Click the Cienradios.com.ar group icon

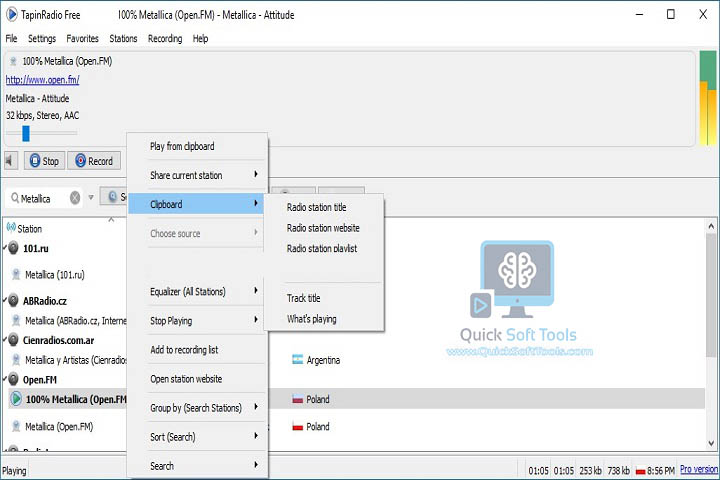[14, 340]
